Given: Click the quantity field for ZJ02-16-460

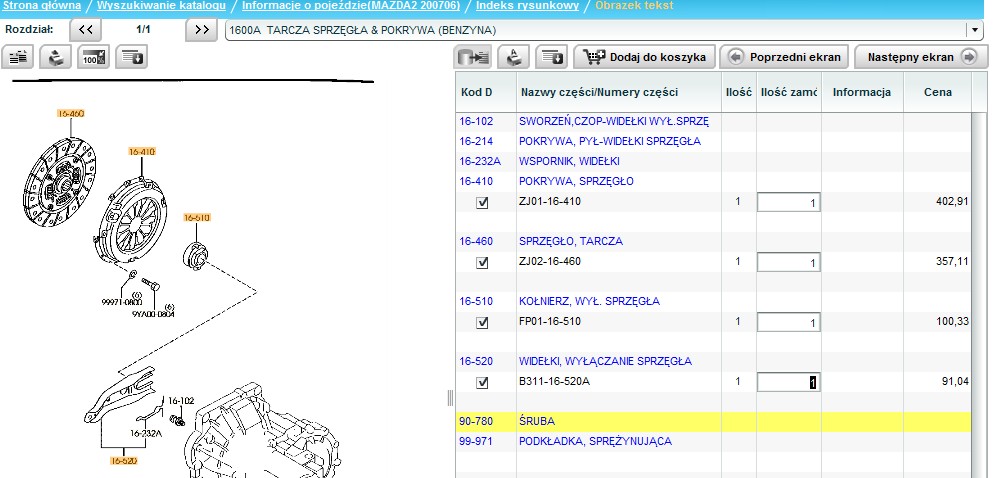Looking at the screenshot, I should click(788, 262).
